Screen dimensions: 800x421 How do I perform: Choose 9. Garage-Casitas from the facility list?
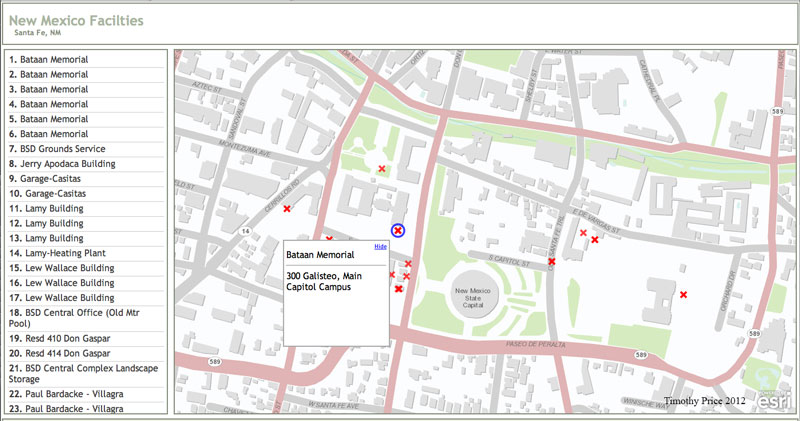[x=53, y=179]
